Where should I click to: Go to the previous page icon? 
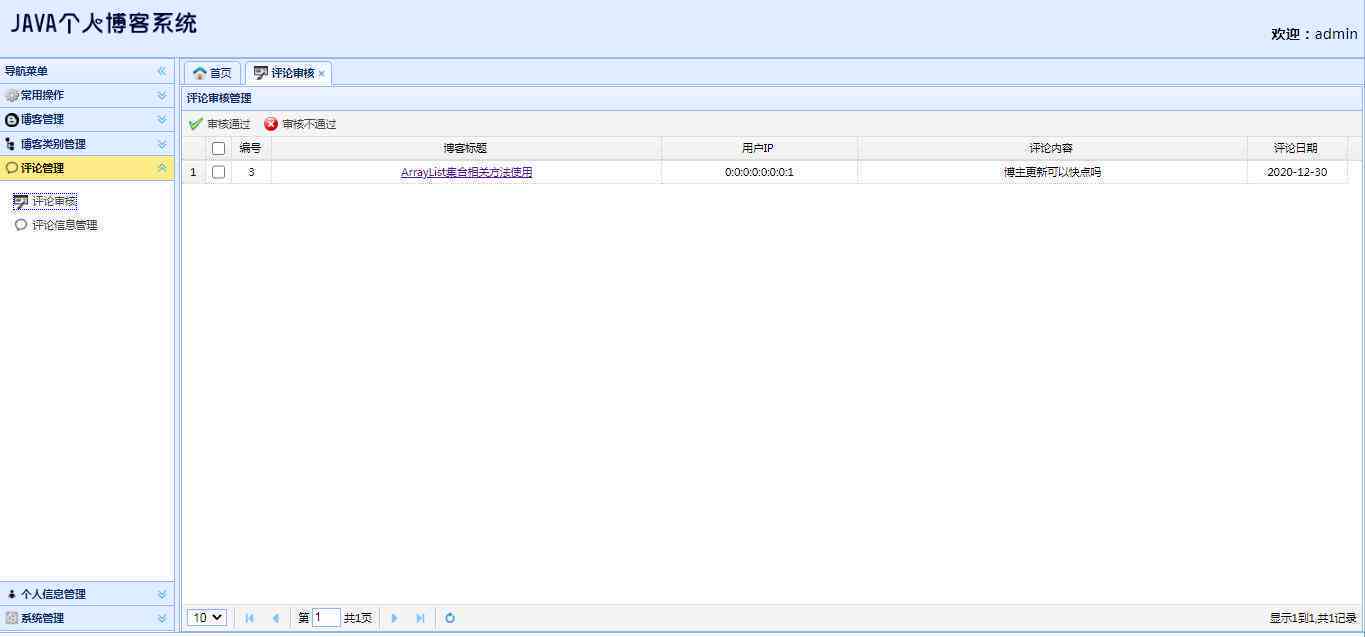[x=276, y=618]
